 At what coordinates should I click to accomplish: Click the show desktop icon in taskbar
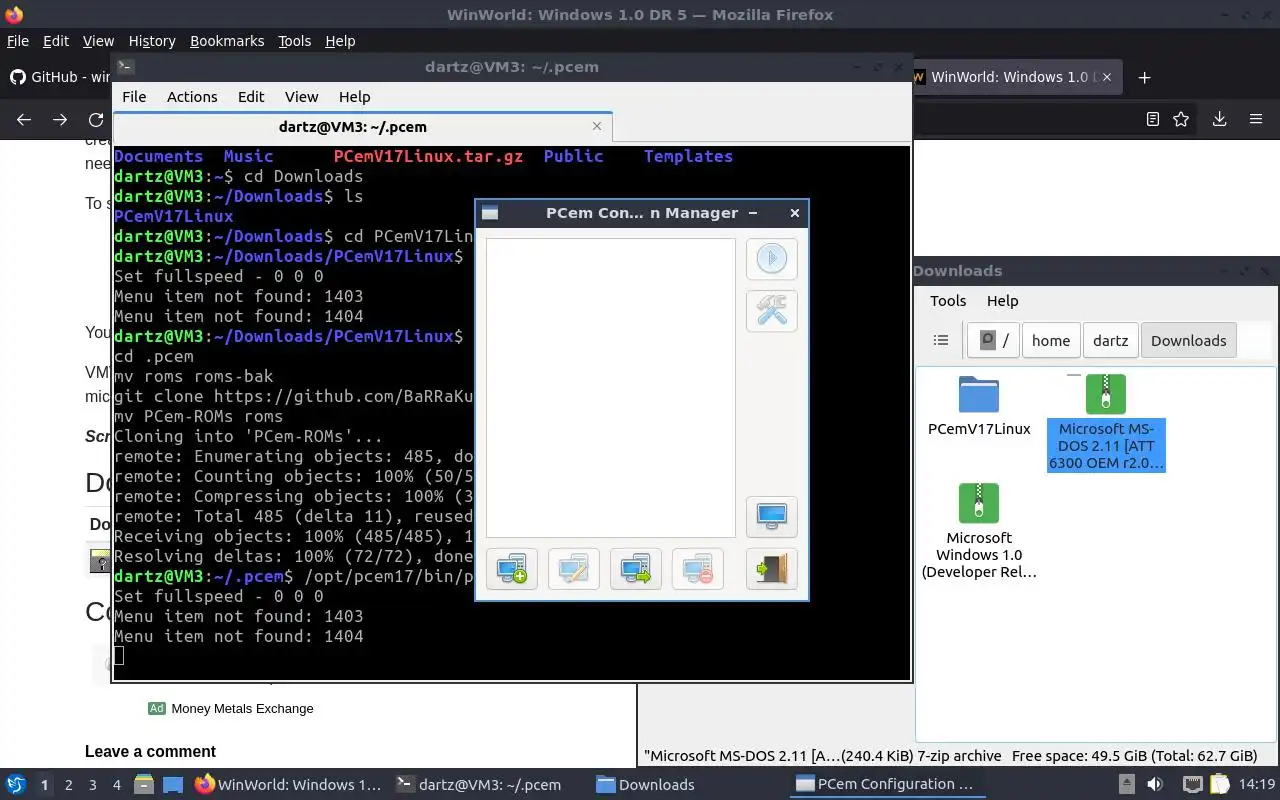tap(173, 785)
